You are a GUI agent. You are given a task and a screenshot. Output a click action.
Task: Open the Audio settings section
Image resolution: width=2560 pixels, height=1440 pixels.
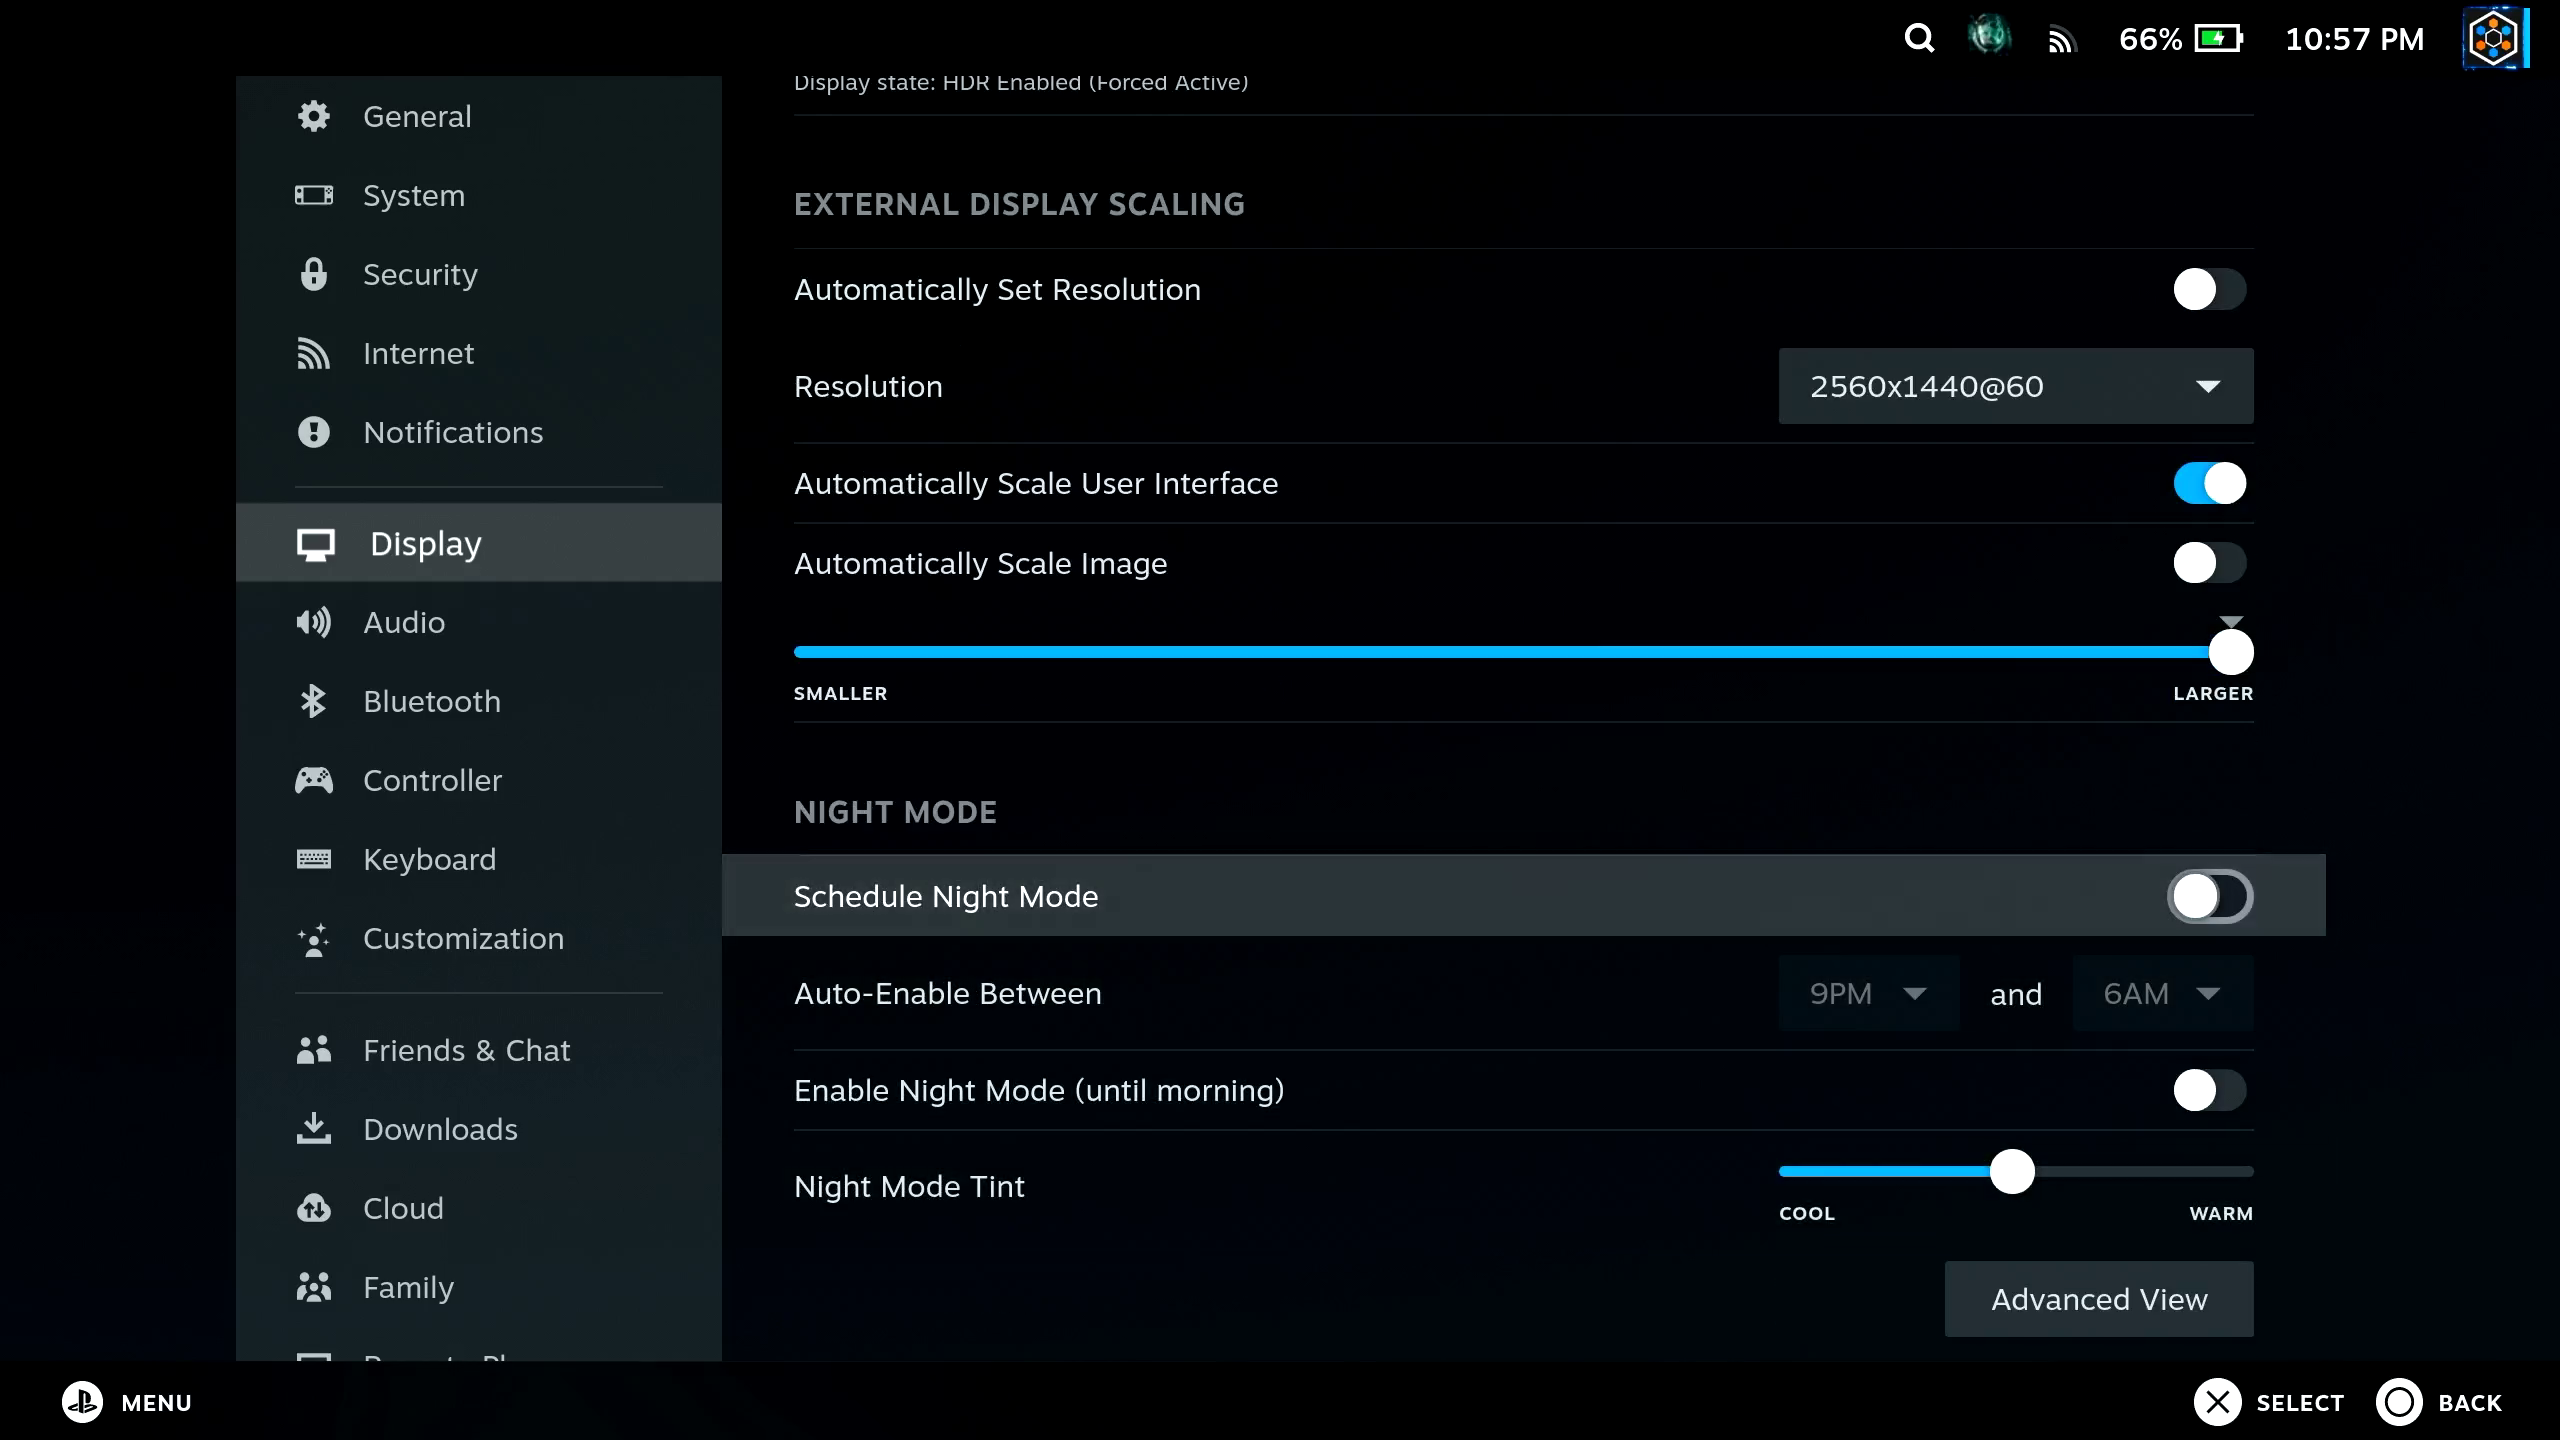click(404, 622)
